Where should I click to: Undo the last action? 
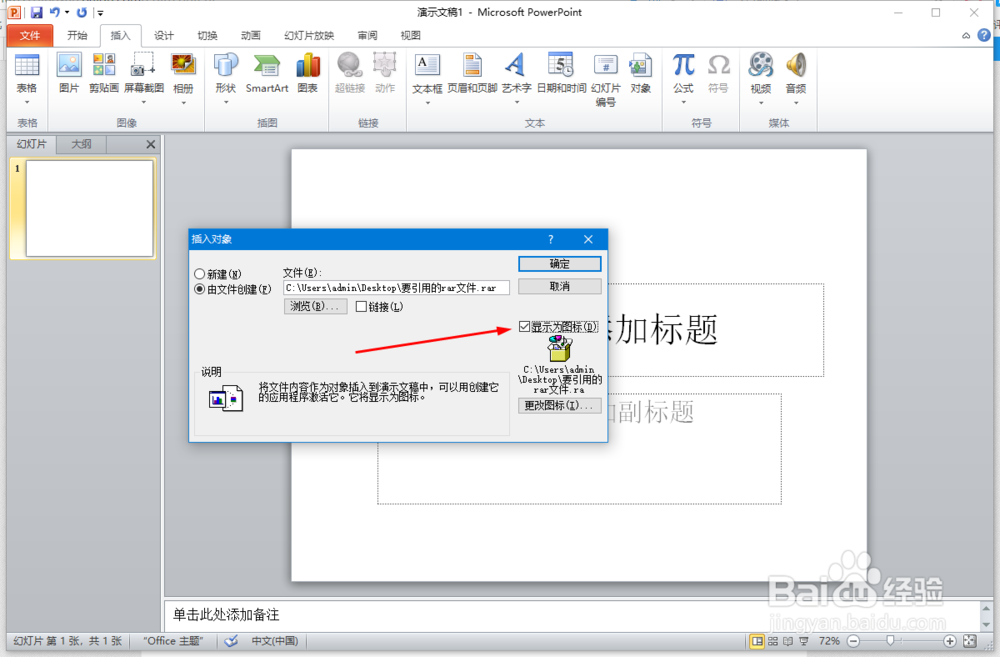click(x=55, y=12)
